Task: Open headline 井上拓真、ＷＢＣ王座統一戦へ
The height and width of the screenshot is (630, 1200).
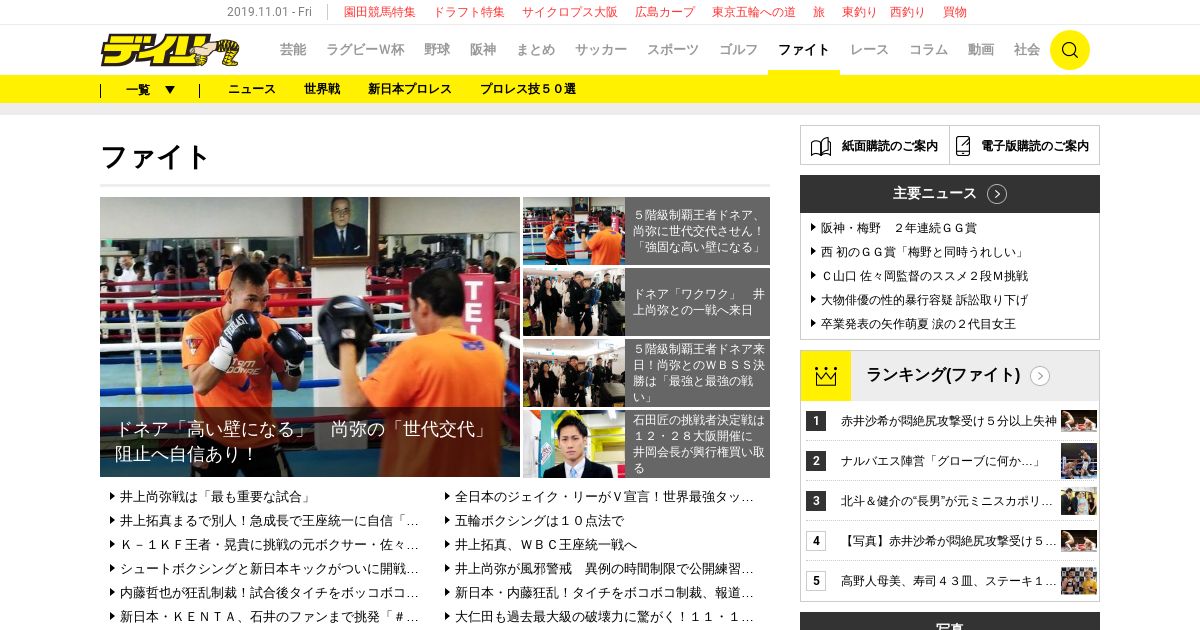Action: pos(546,544)
